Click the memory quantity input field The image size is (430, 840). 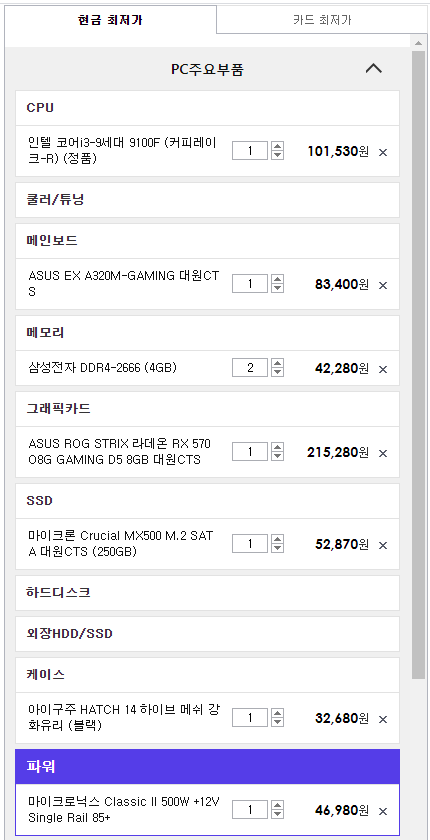[250, 368]
